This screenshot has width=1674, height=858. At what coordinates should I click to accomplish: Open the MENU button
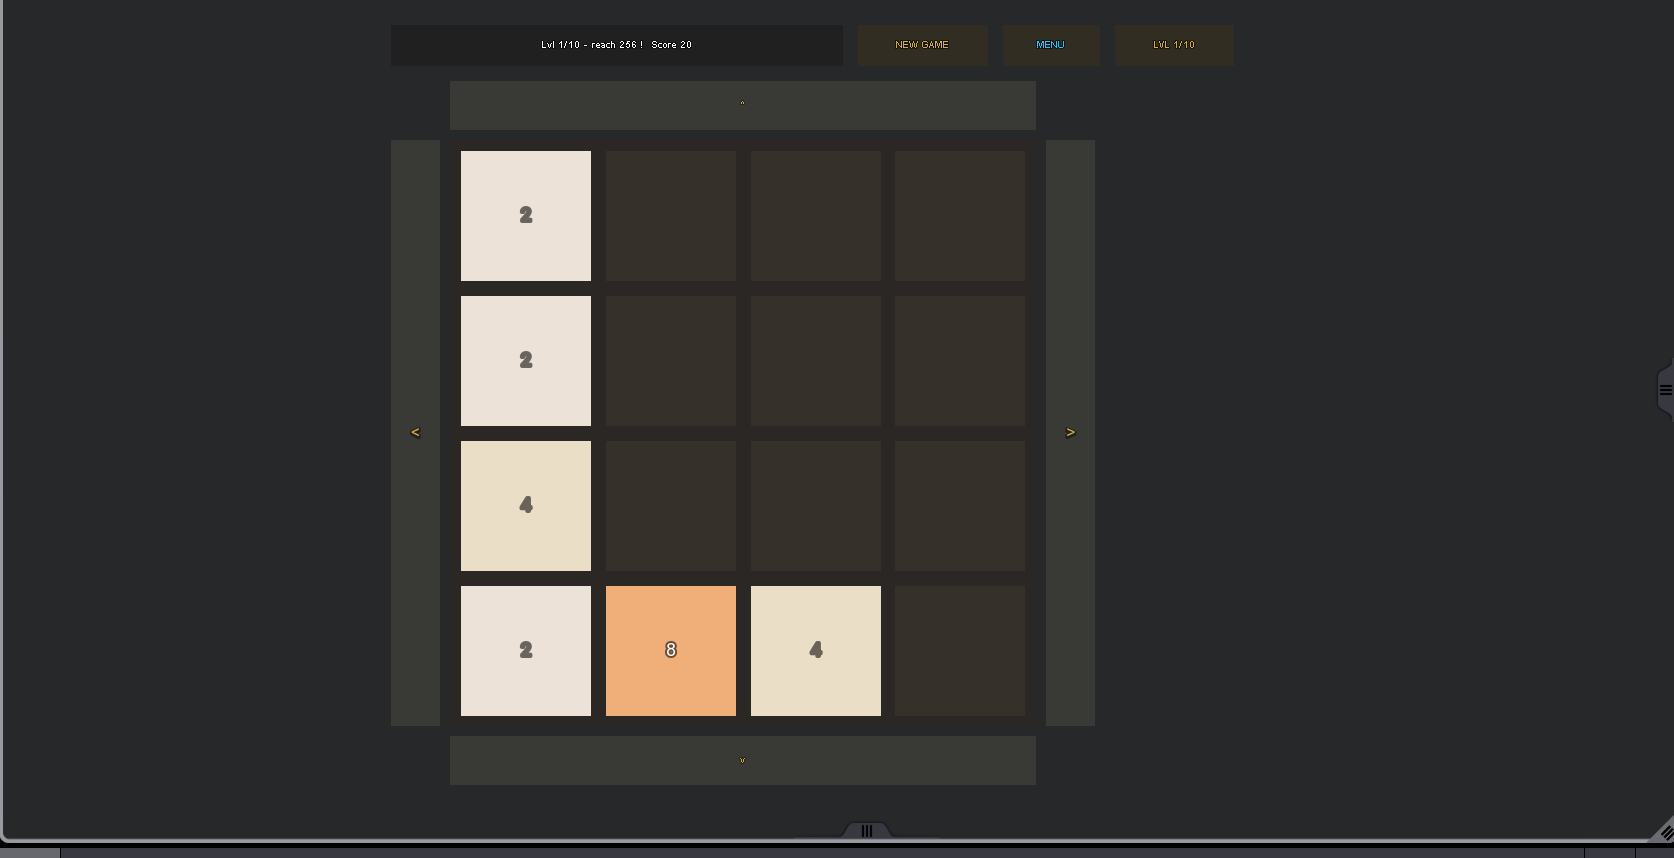pyautogui.click(x=1050, y=45)
